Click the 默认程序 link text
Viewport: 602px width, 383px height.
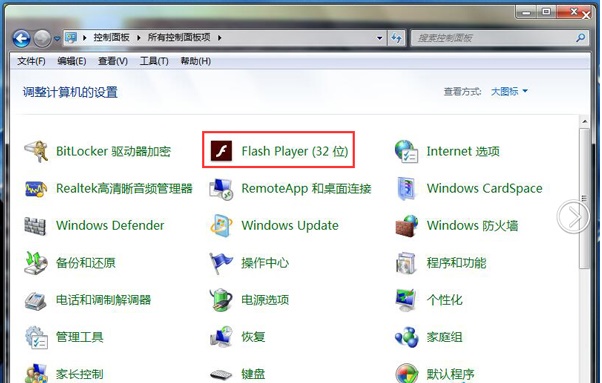pos(451,374)
